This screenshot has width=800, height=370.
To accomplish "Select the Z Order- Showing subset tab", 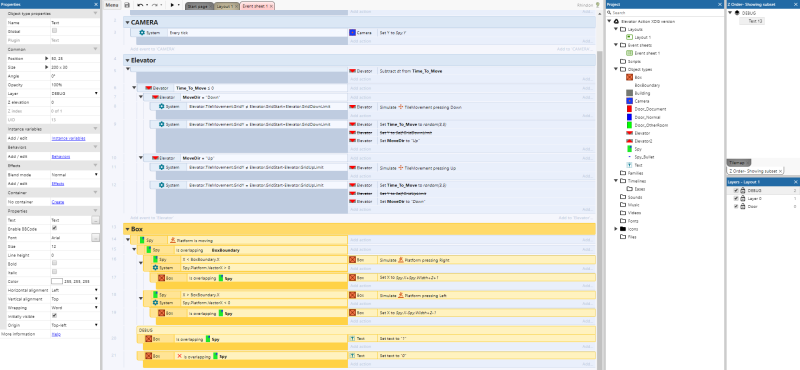I will tap(756, 170).
